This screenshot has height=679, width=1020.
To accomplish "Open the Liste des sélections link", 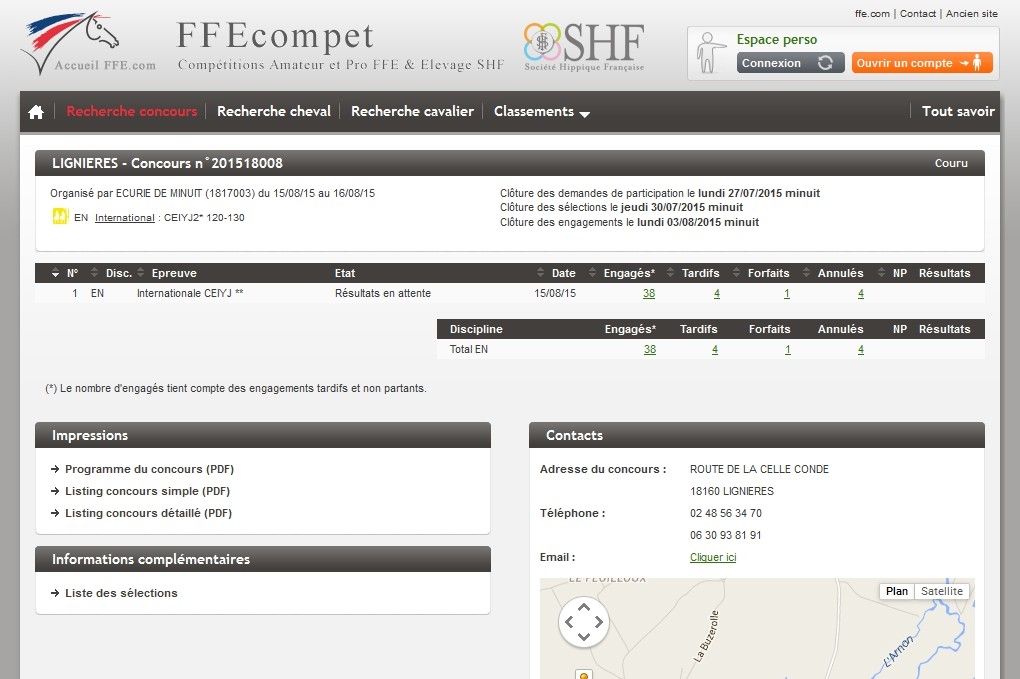I will 121,593.
